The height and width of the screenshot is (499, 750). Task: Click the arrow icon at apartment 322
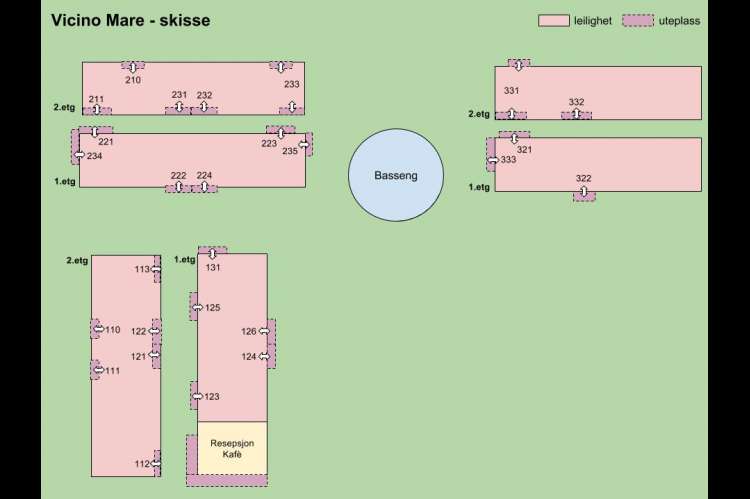coord(584,192)
